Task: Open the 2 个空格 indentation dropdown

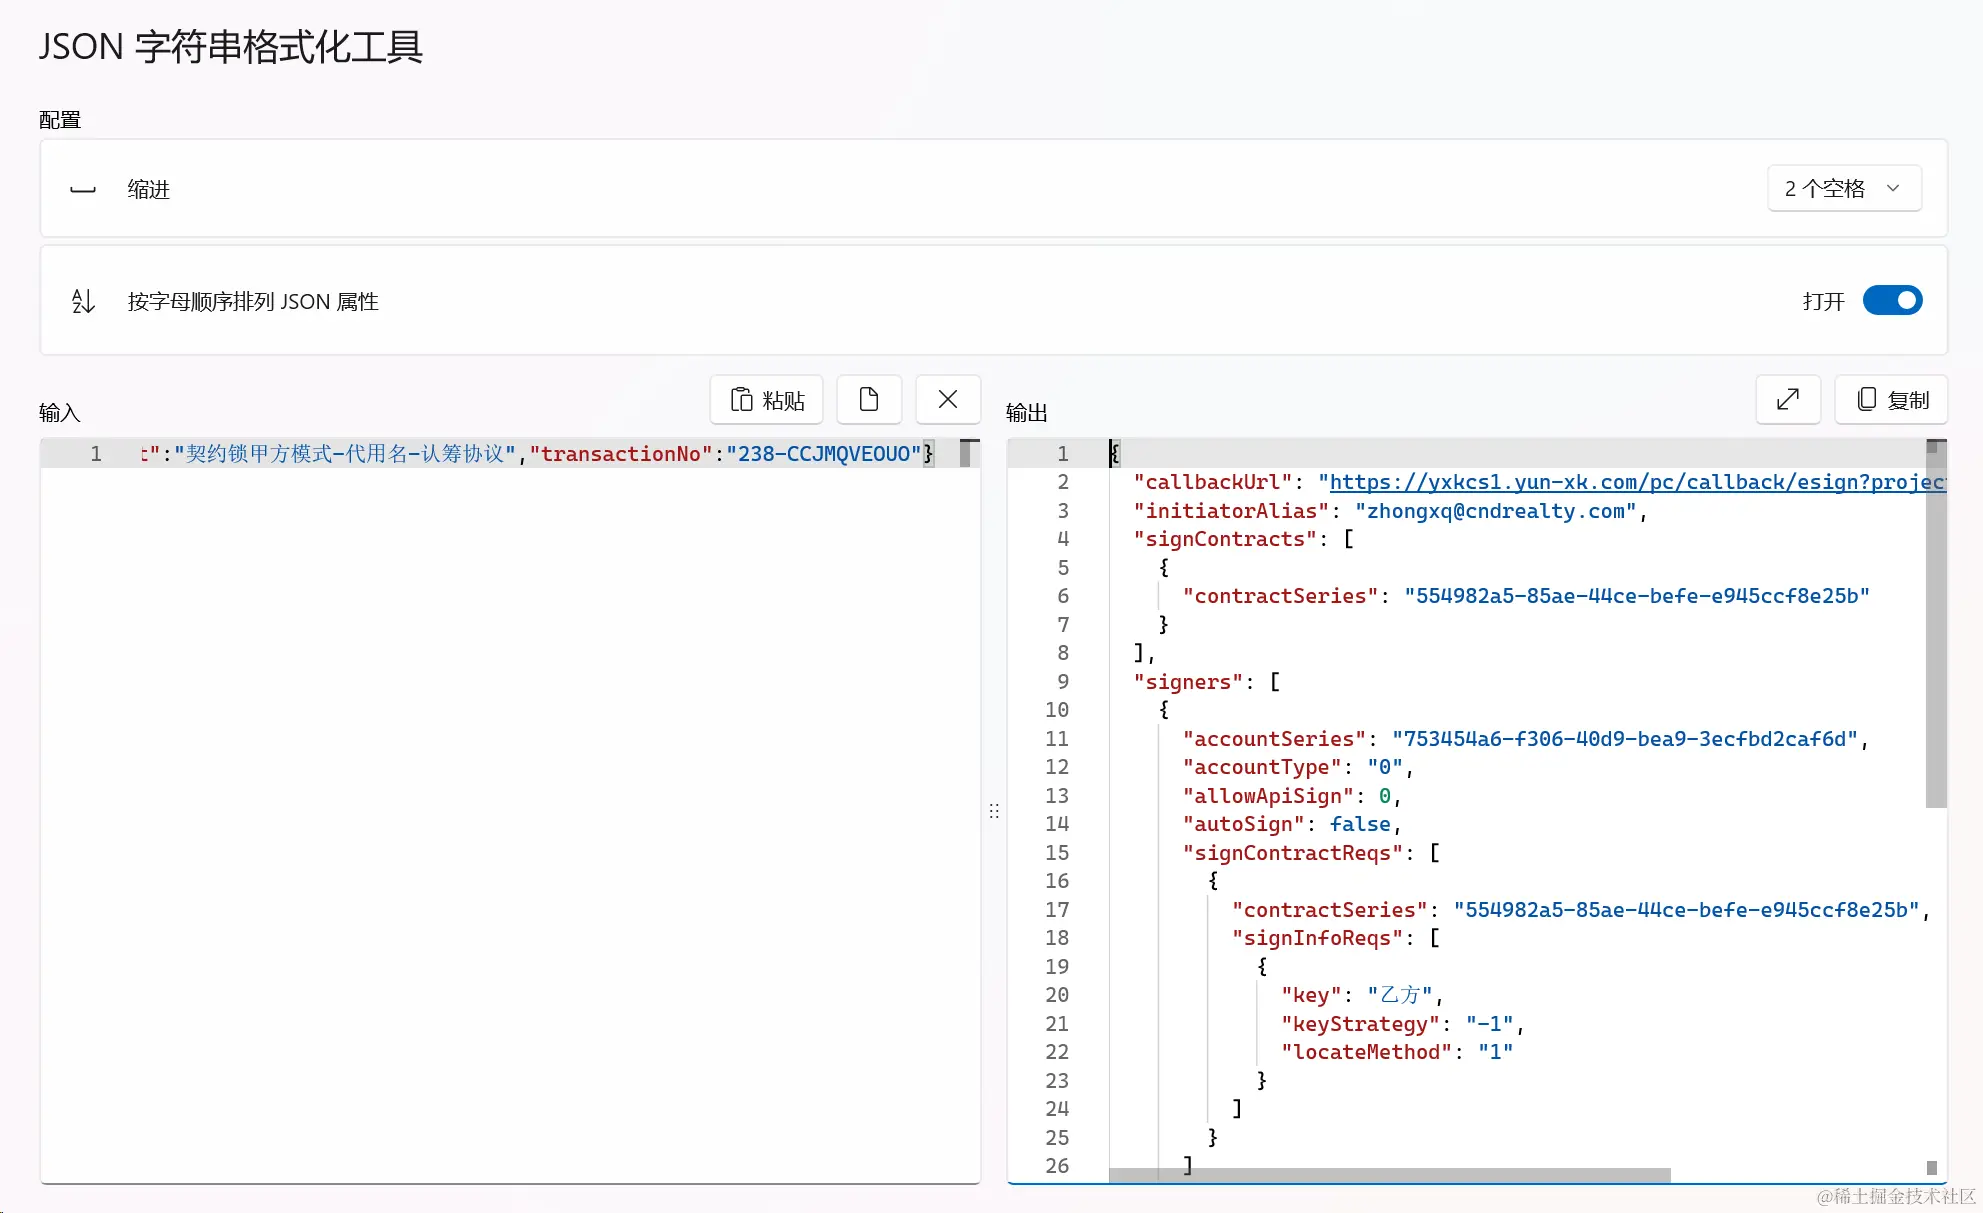Action: [1843, 188]
